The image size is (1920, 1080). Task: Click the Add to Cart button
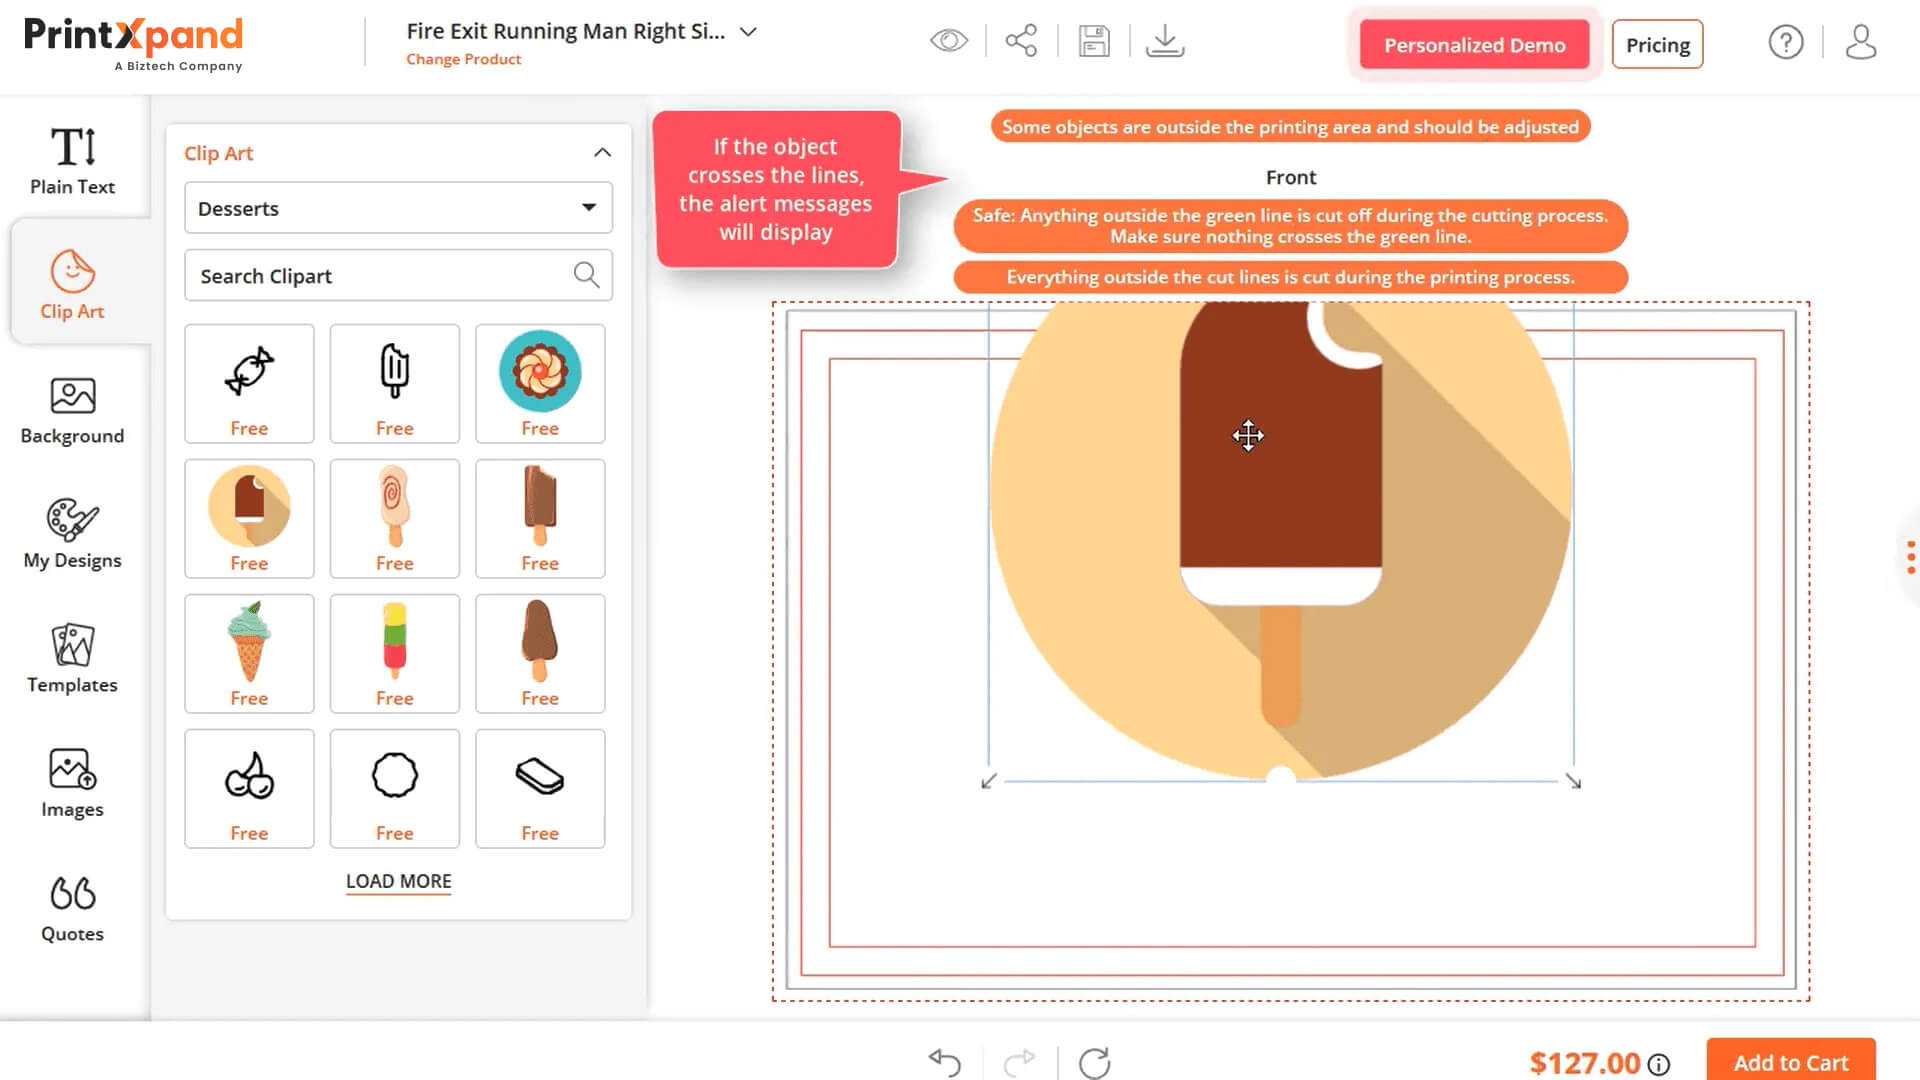pos(1790,1062)
